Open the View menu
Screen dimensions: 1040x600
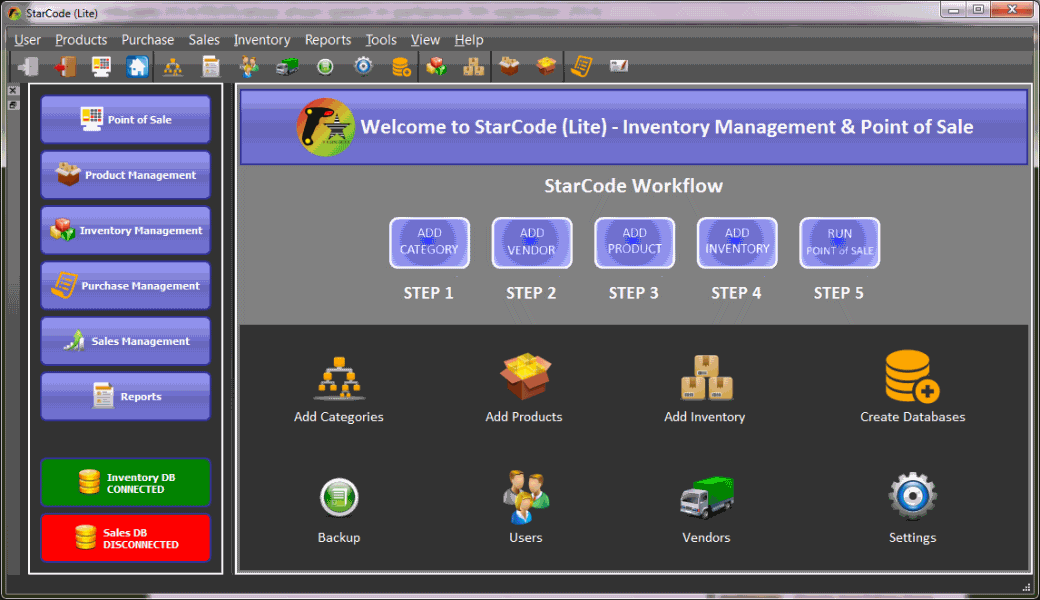point(424,40)
